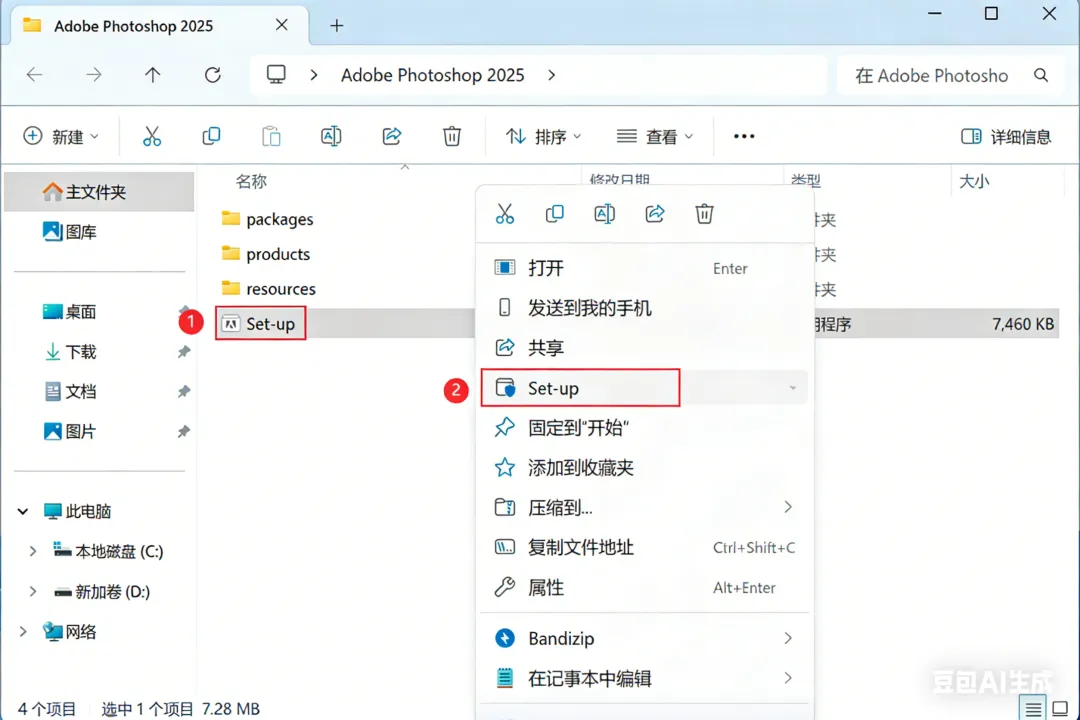Image resolution: width=1080 pixels, height=720 pixels.
Task: Click the context menu Share icon
Action: tap(654, 214)
